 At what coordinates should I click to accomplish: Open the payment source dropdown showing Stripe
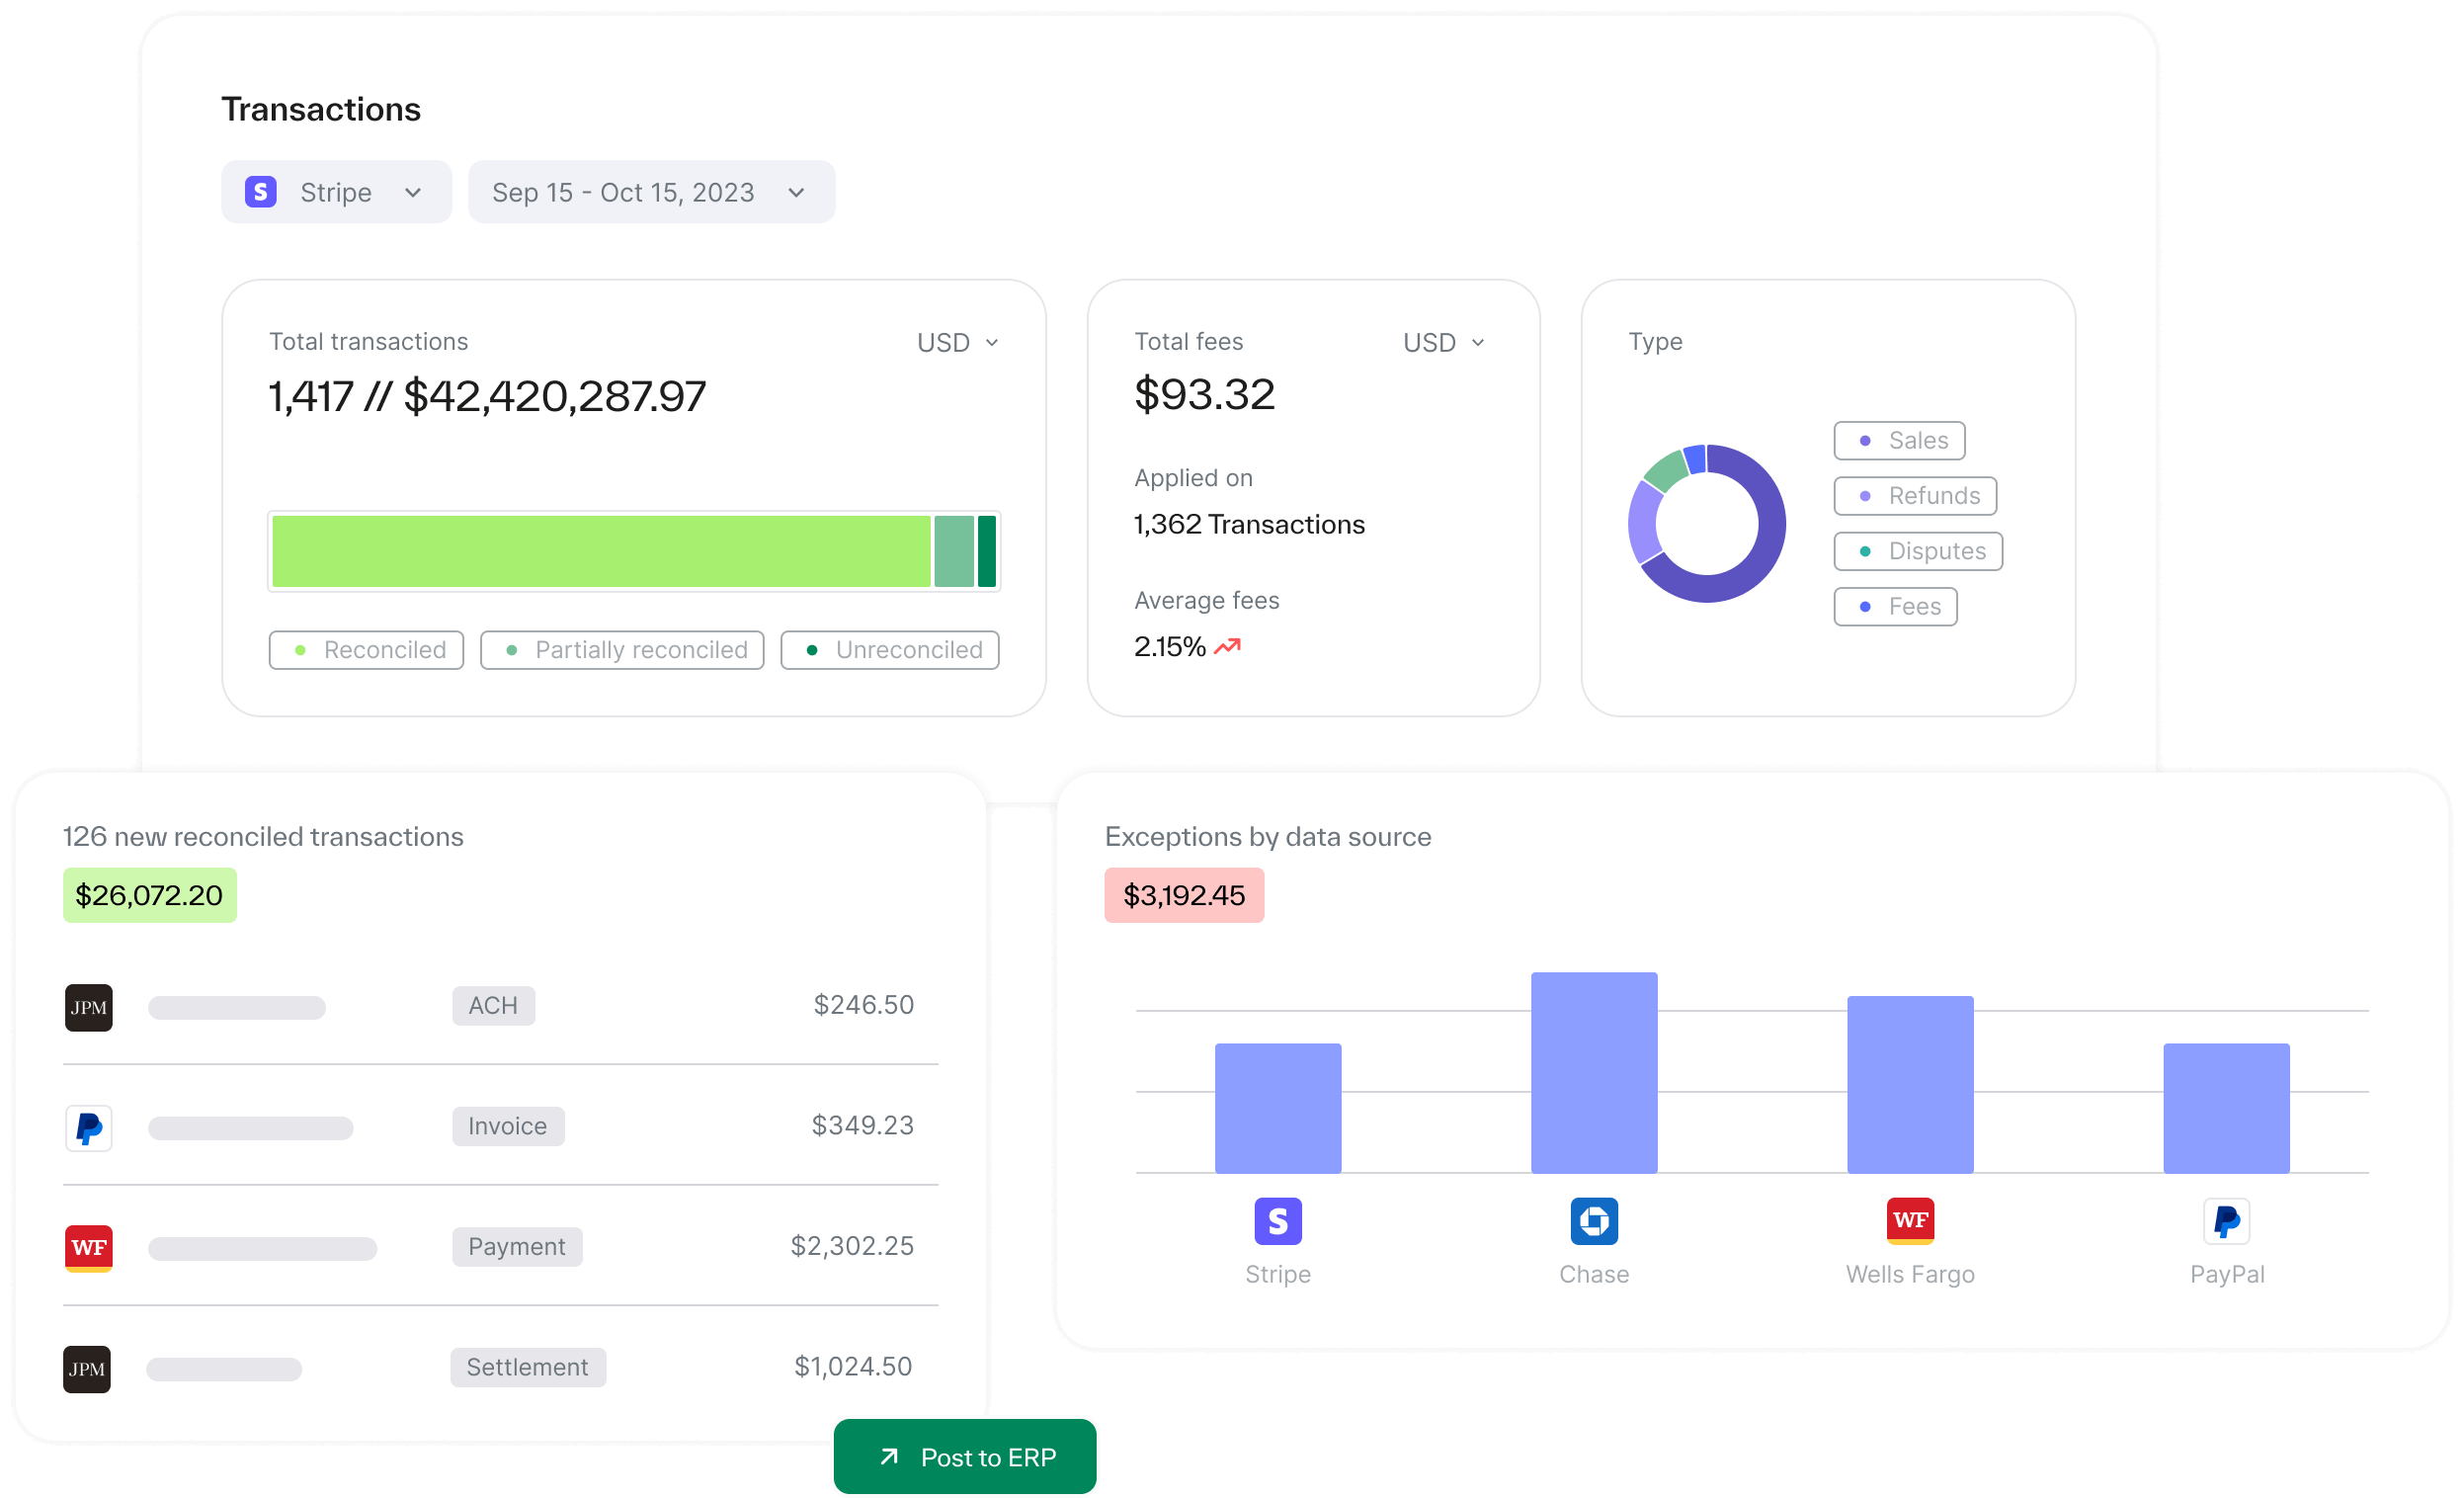[336, 192]
